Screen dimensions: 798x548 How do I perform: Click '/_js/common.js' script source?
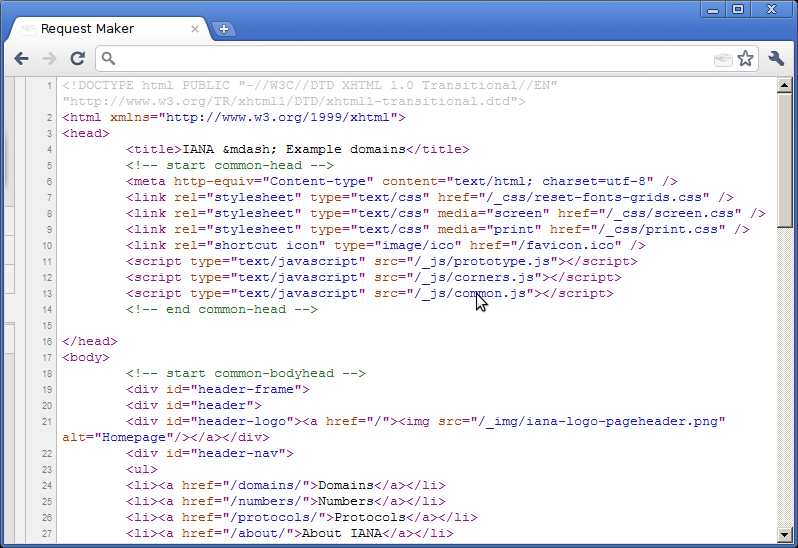tap(470, 294)
